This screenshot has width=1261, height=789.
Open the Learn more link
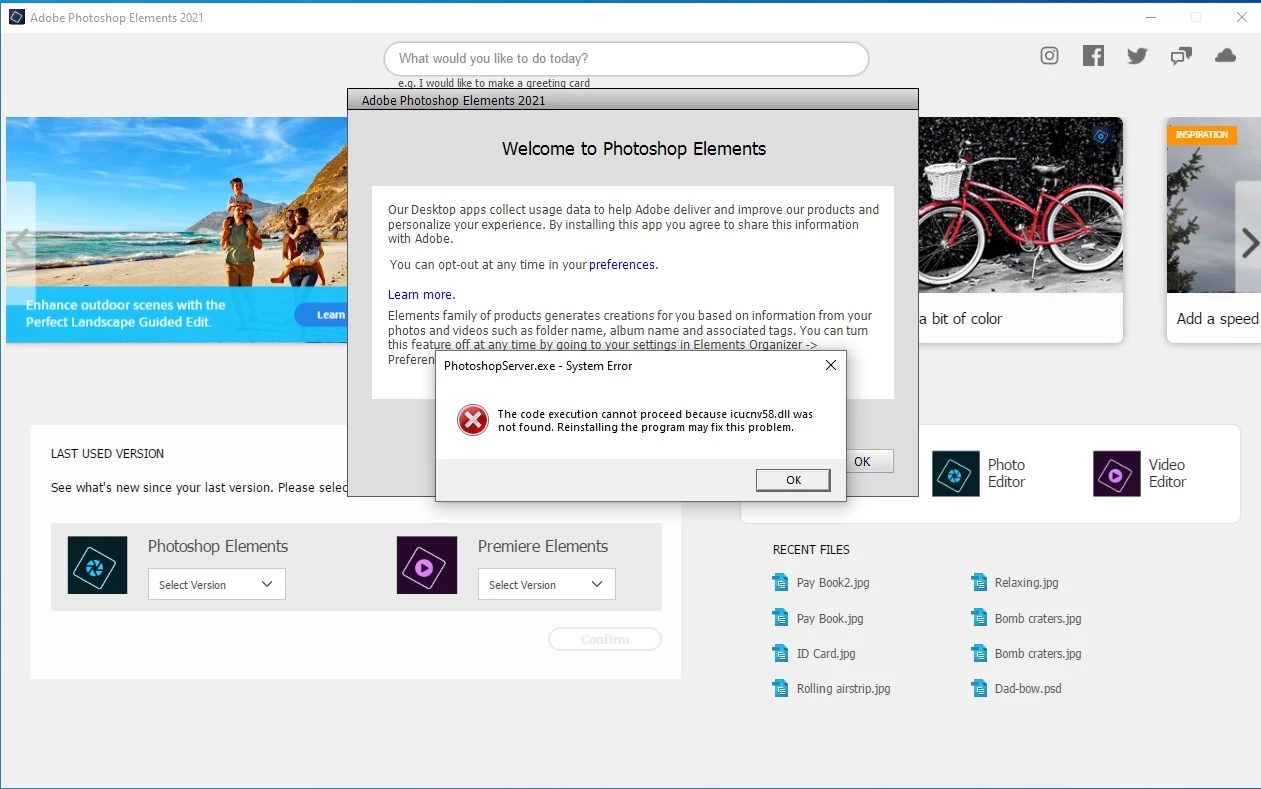(x=421, y=295)
